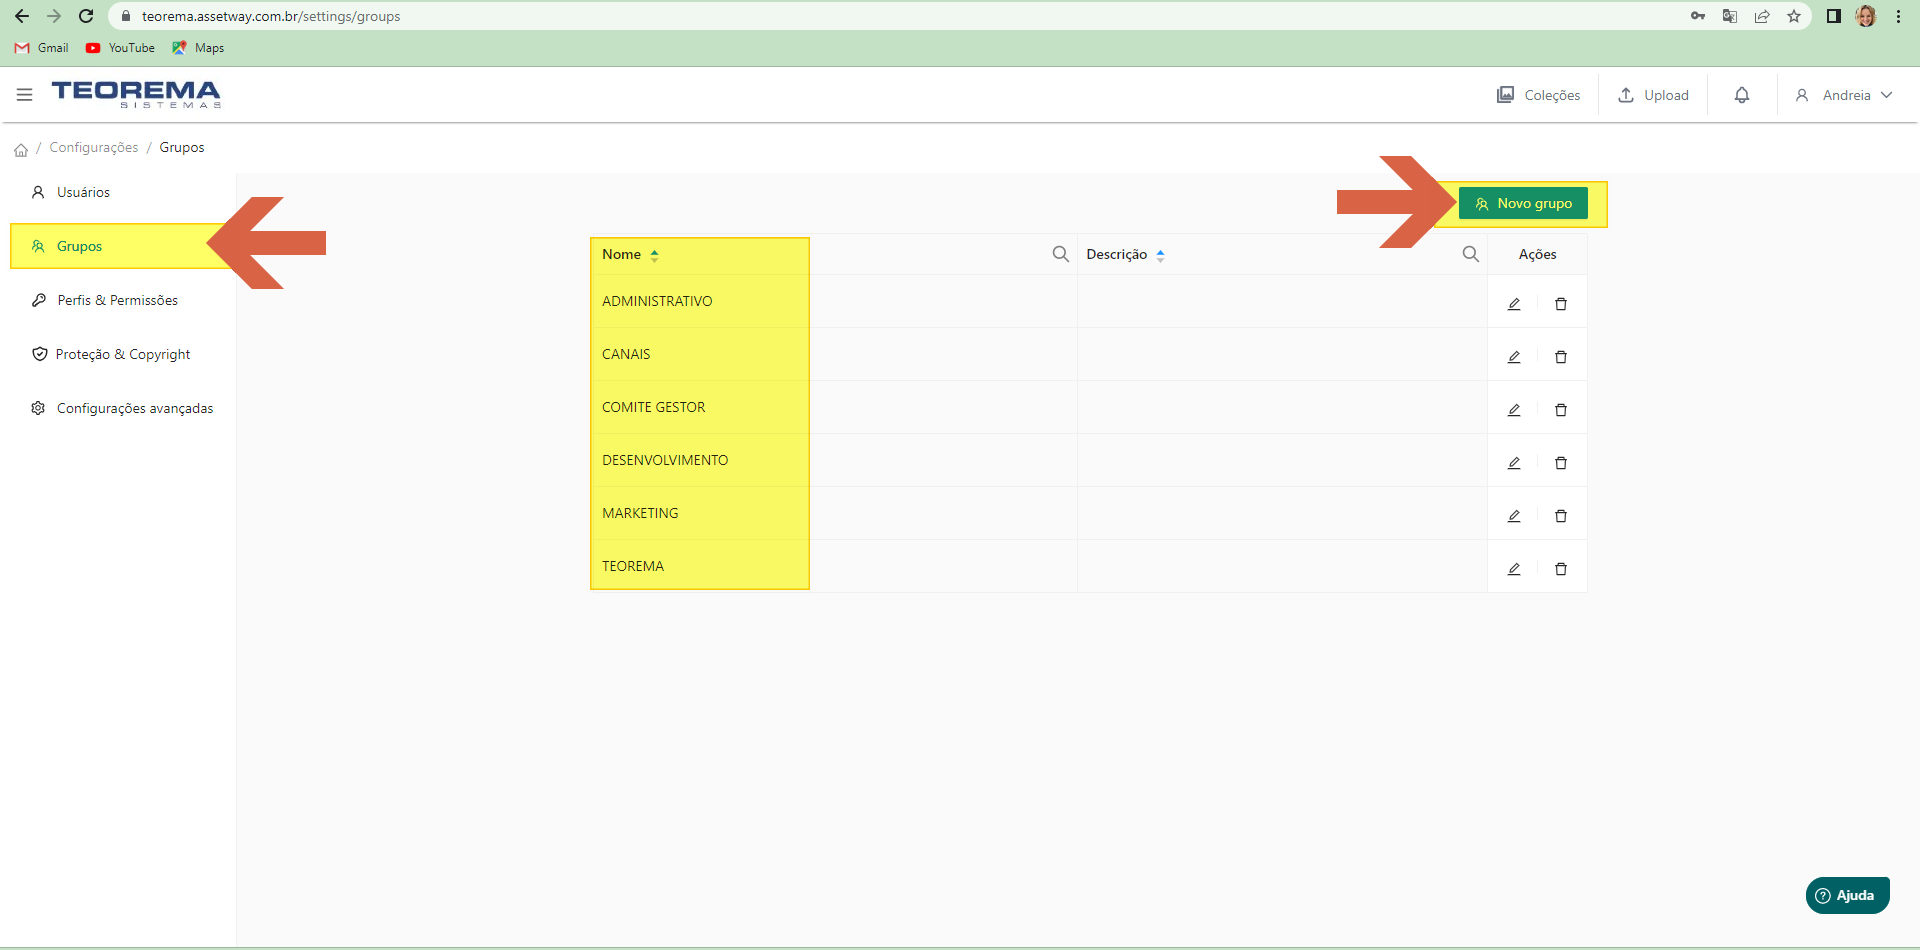Open the notifications bell
This screenshot has height=950, width=1920.
pyautogui.click(x=1742, y=95)
